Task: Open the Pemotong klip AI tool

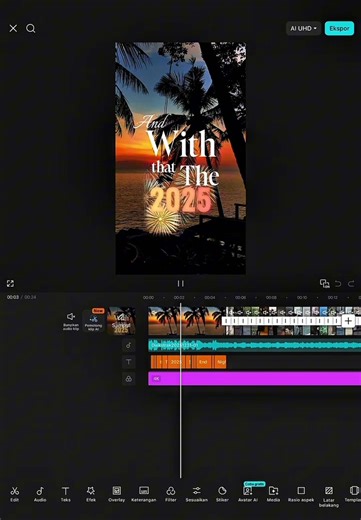Action: (93, 321)
